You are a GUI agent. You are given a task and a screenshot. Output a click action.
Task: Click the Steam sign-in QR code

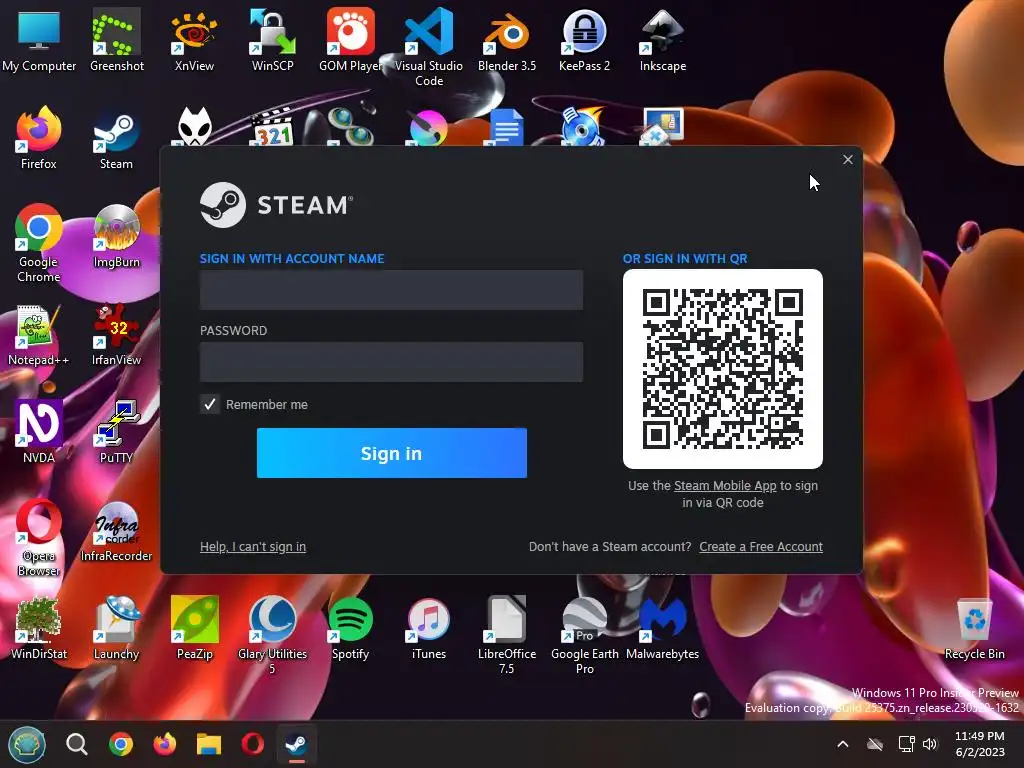(723, 369)
